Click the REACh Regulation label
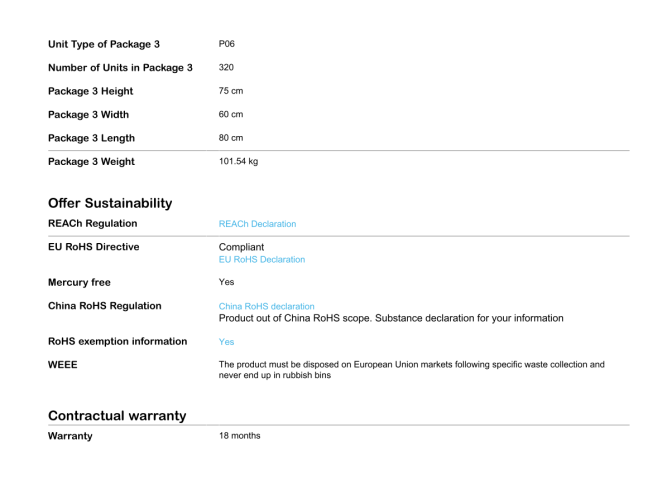The height and width of the screenshot is (500, 648). click(x=93, y=224)
